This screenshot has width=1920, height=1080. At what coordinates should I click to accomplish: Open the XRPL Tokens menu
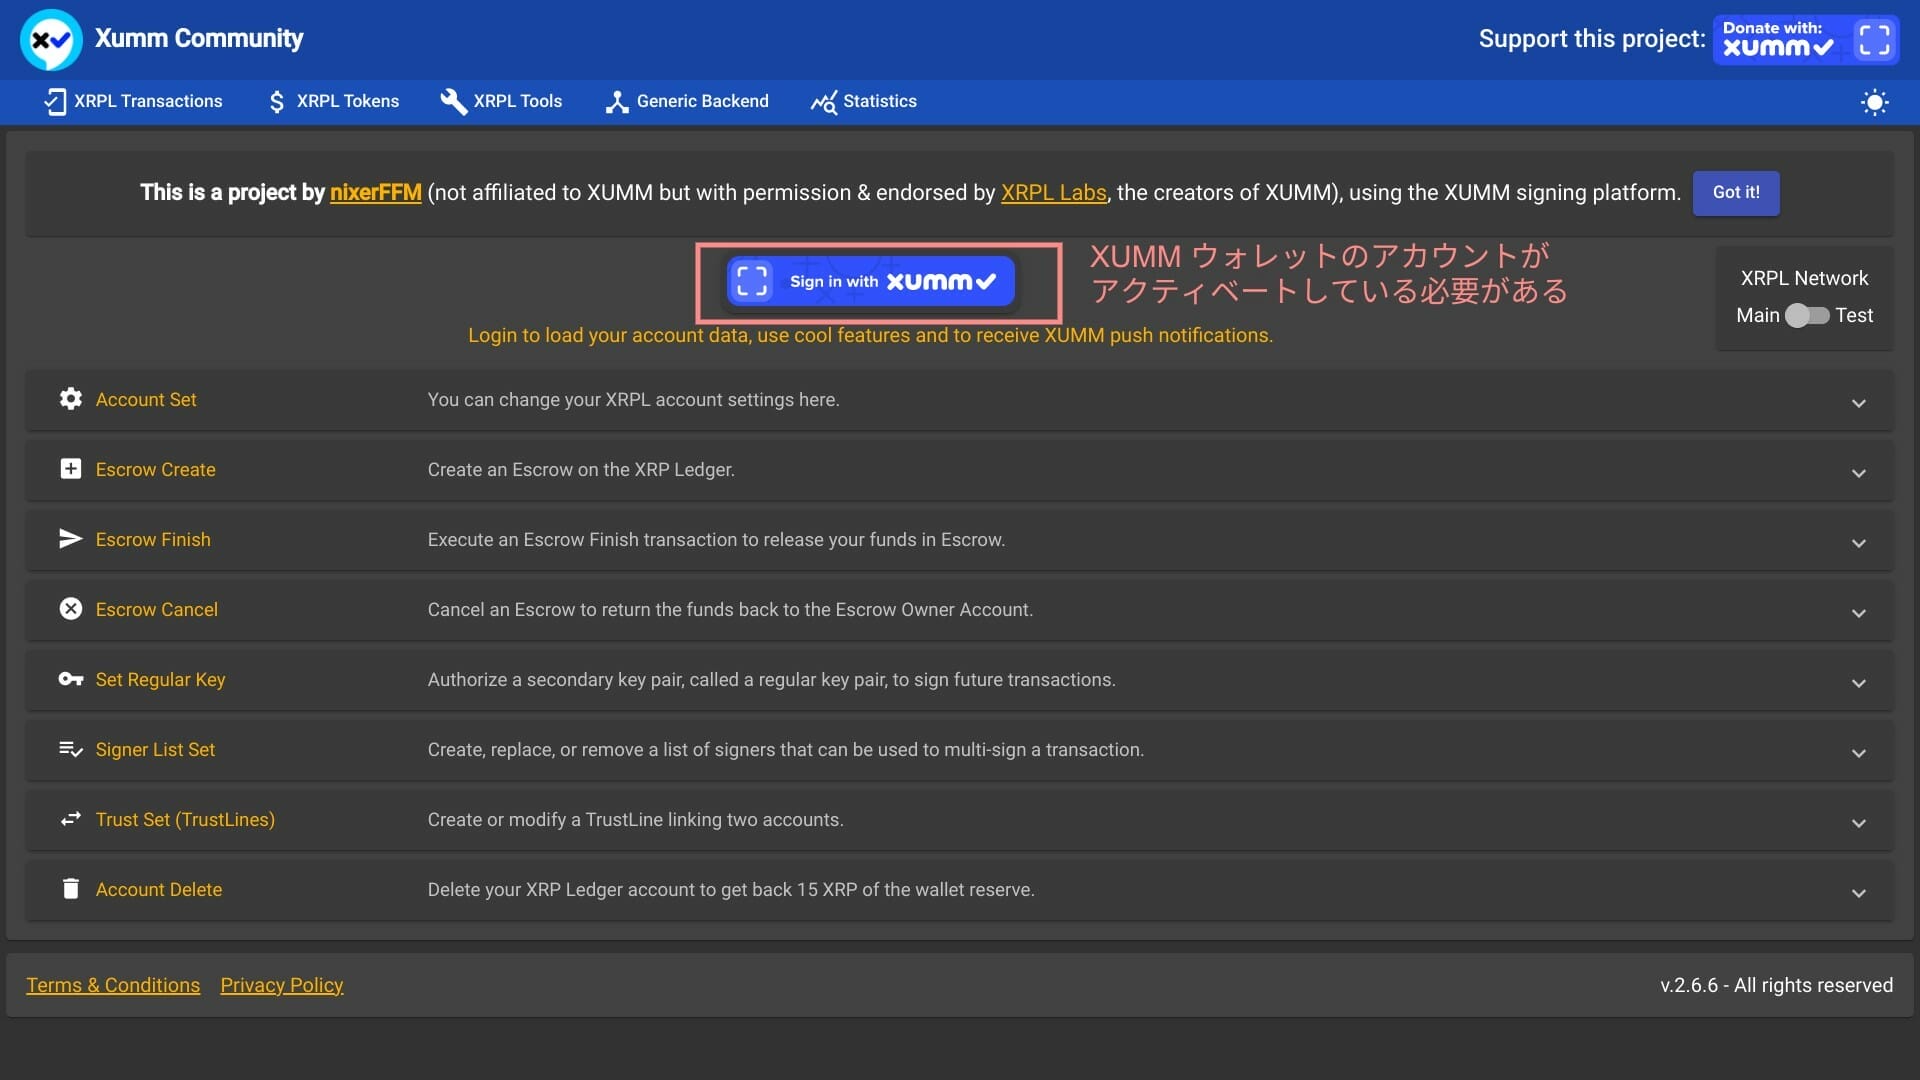[x=333, y=101]
